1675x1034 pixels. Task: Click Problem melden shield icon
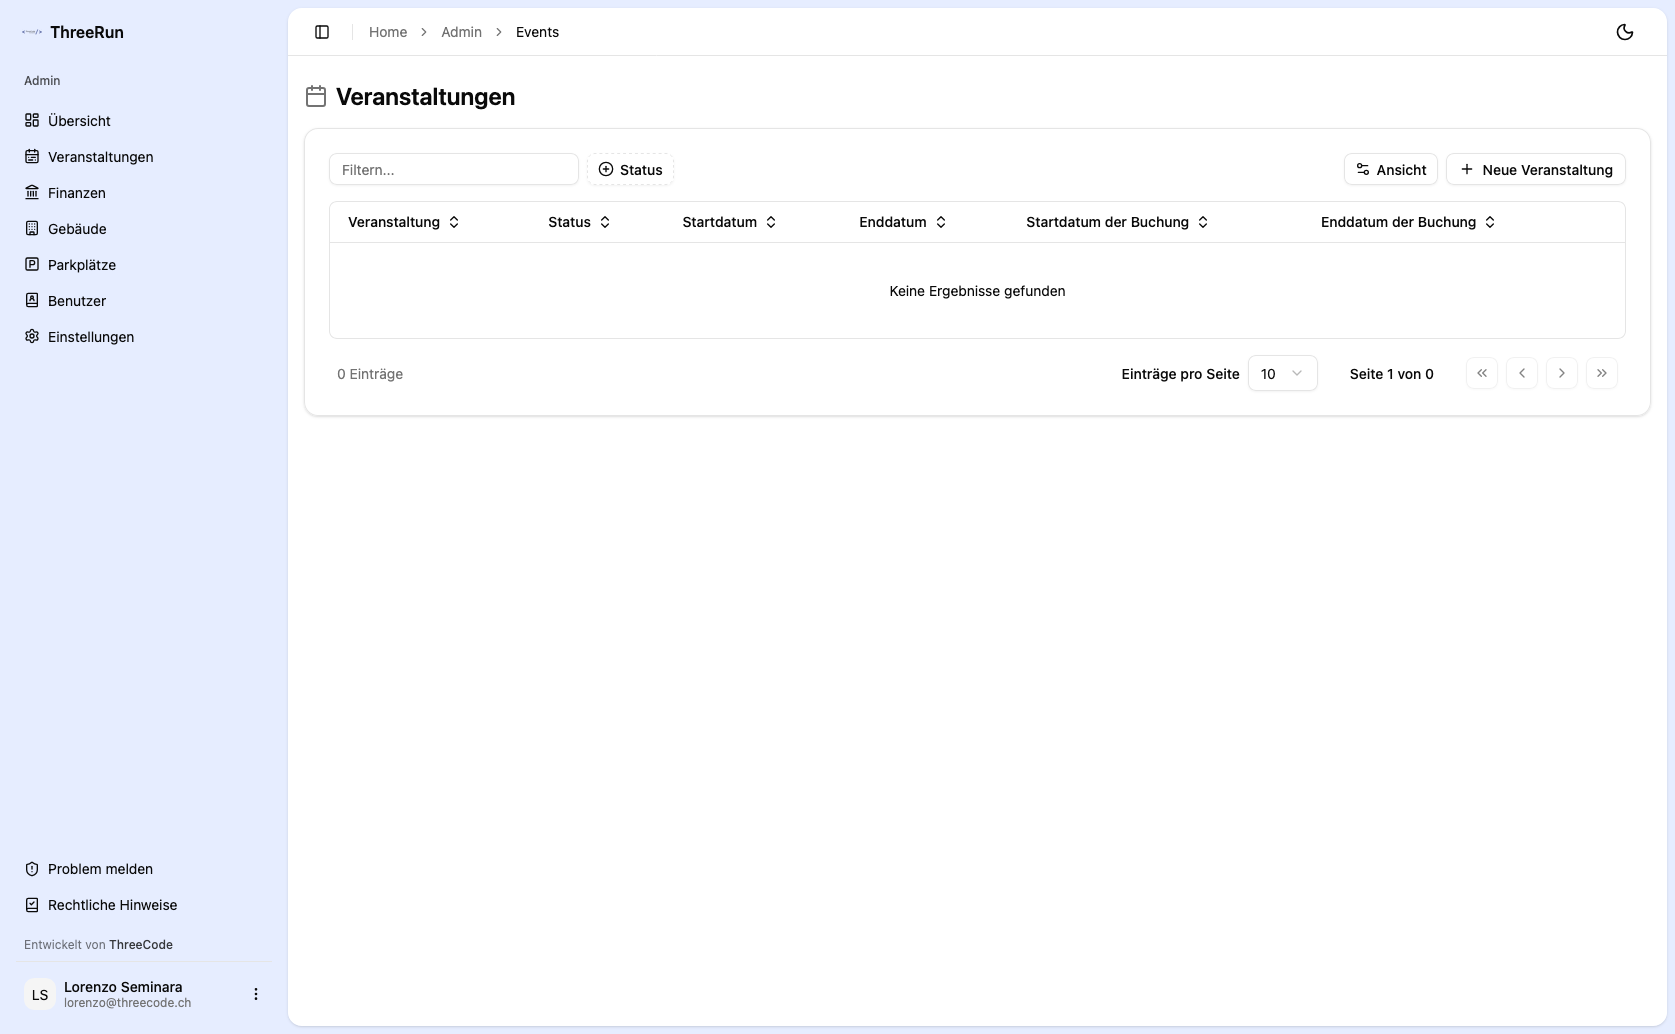point(32,869)
